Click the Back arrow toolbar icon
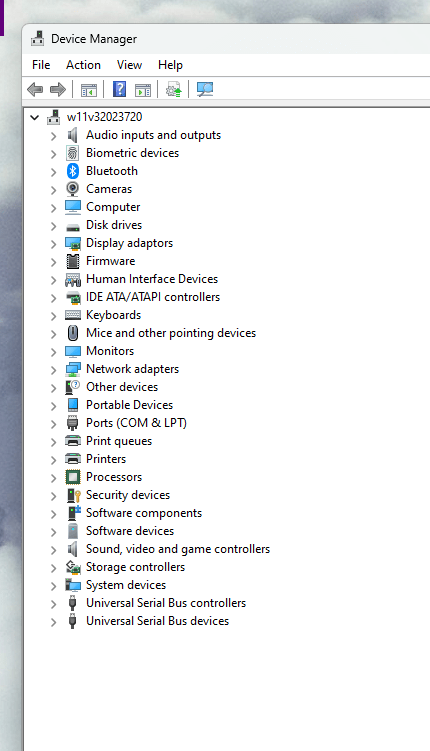 tap(35, 89)
